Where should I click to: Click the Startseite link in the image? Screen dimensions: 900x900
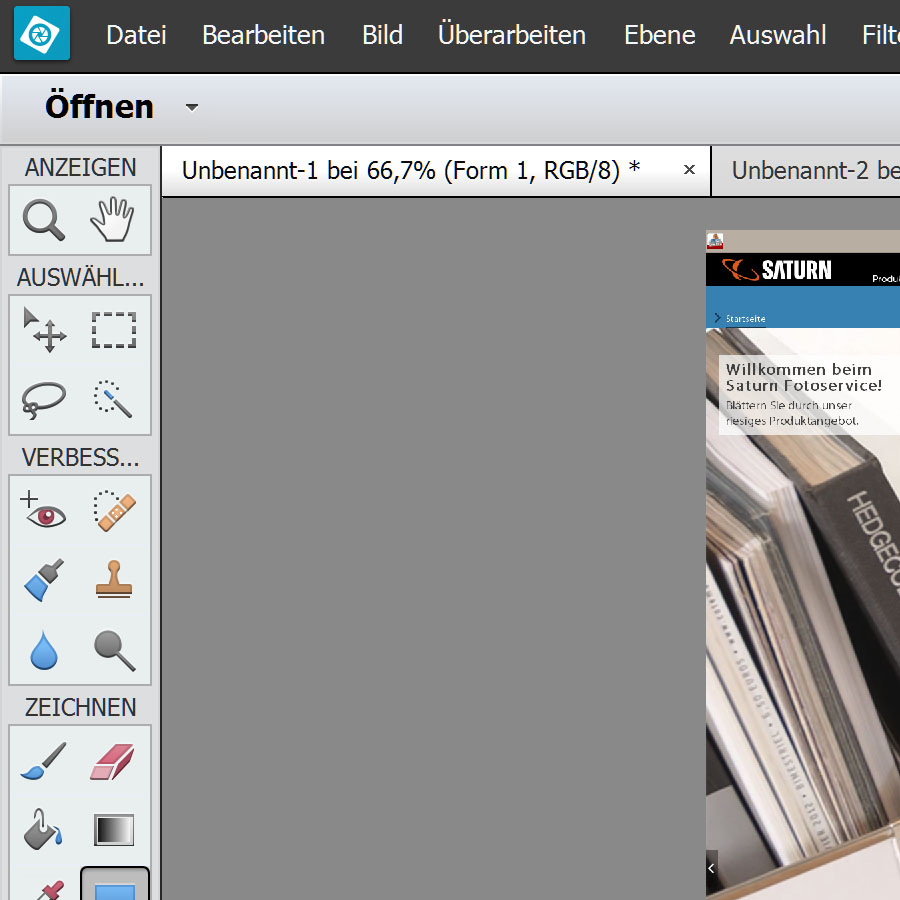(x=745, y=319)
